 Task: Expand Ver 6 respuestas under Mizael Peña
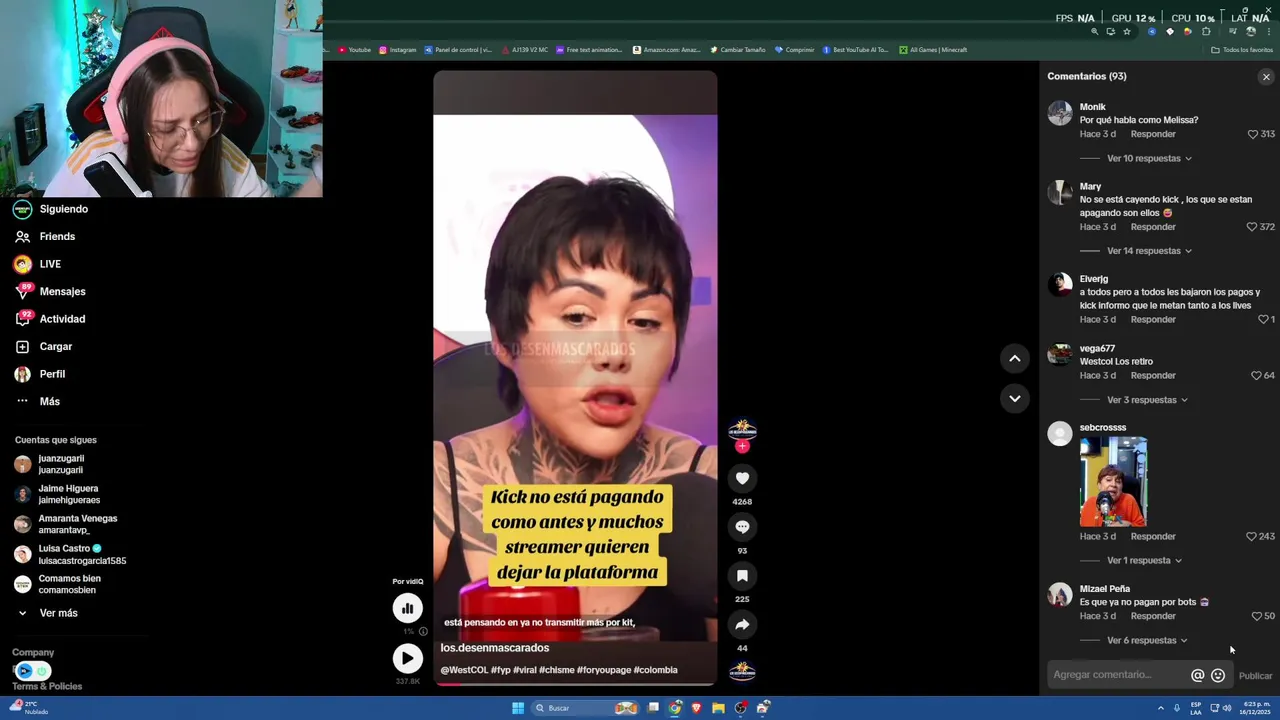point(1147,641)
